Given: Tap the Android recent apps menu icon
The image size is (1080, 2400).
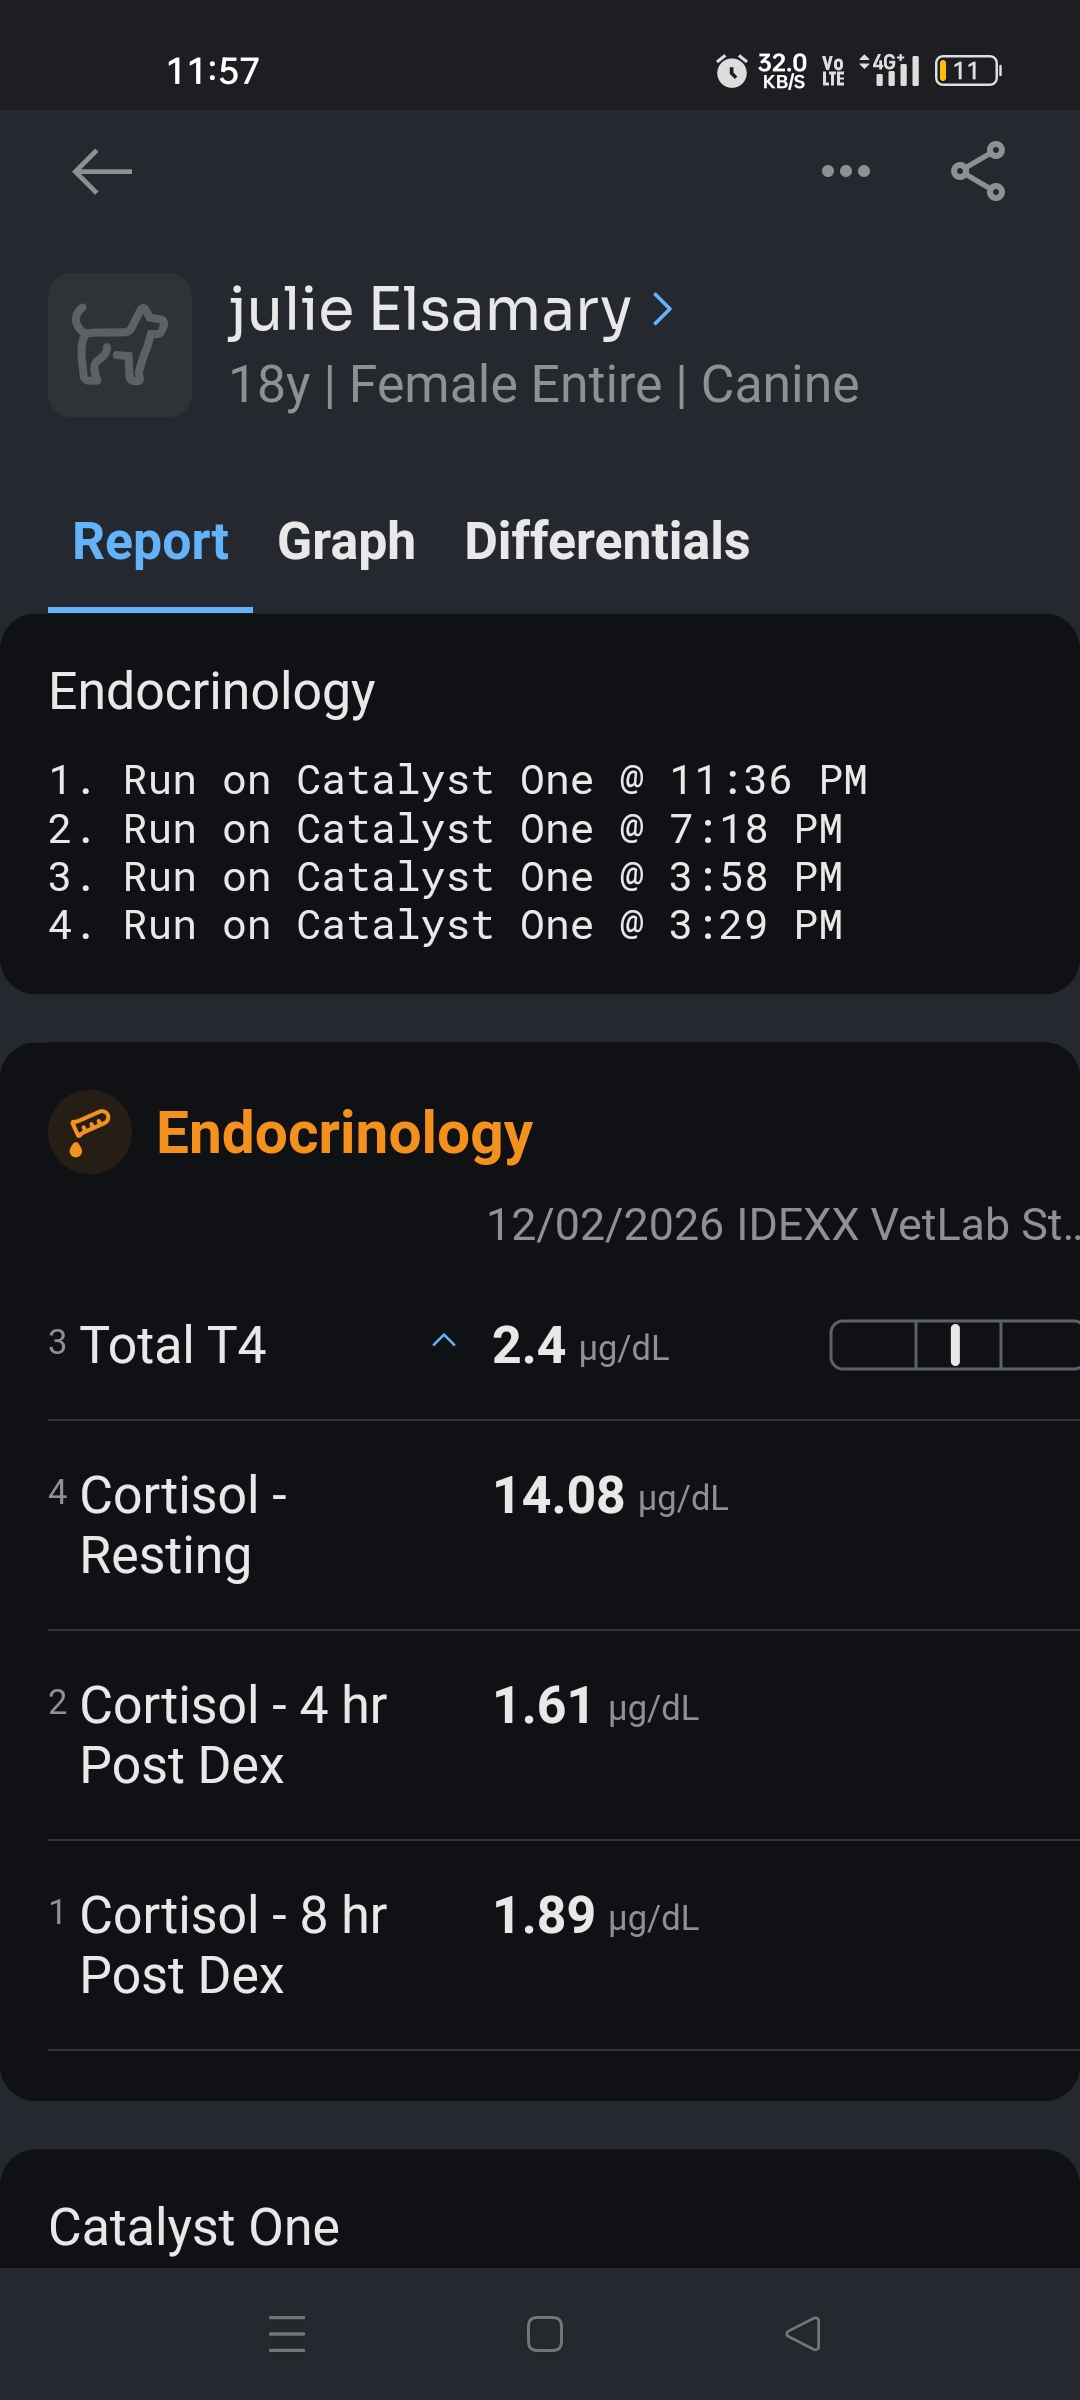Looking at the screenshot, I should click(x=287, y=2334).
